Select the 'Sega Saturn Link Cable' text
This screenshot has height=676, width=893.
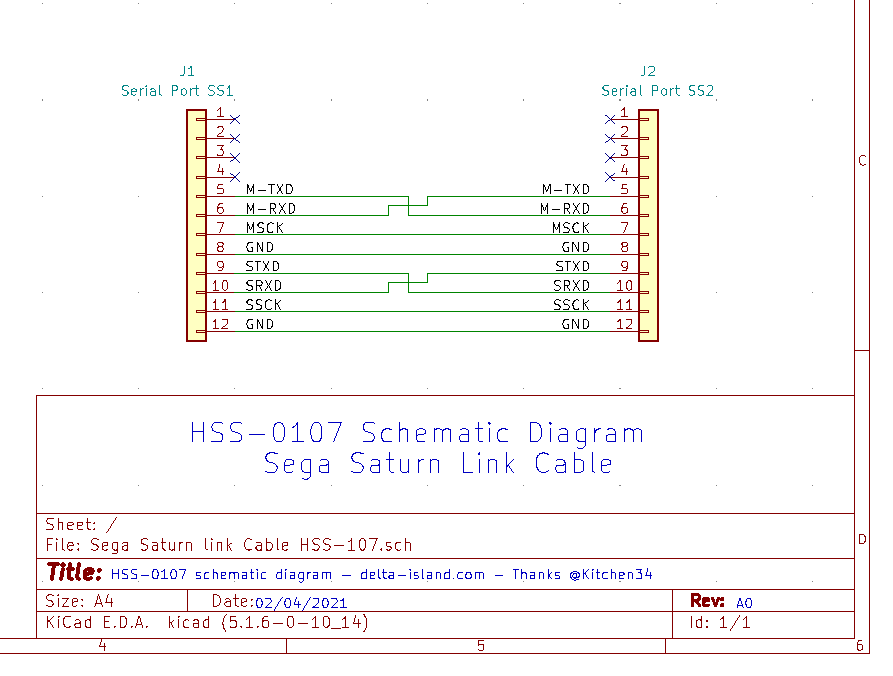point(438,464)
